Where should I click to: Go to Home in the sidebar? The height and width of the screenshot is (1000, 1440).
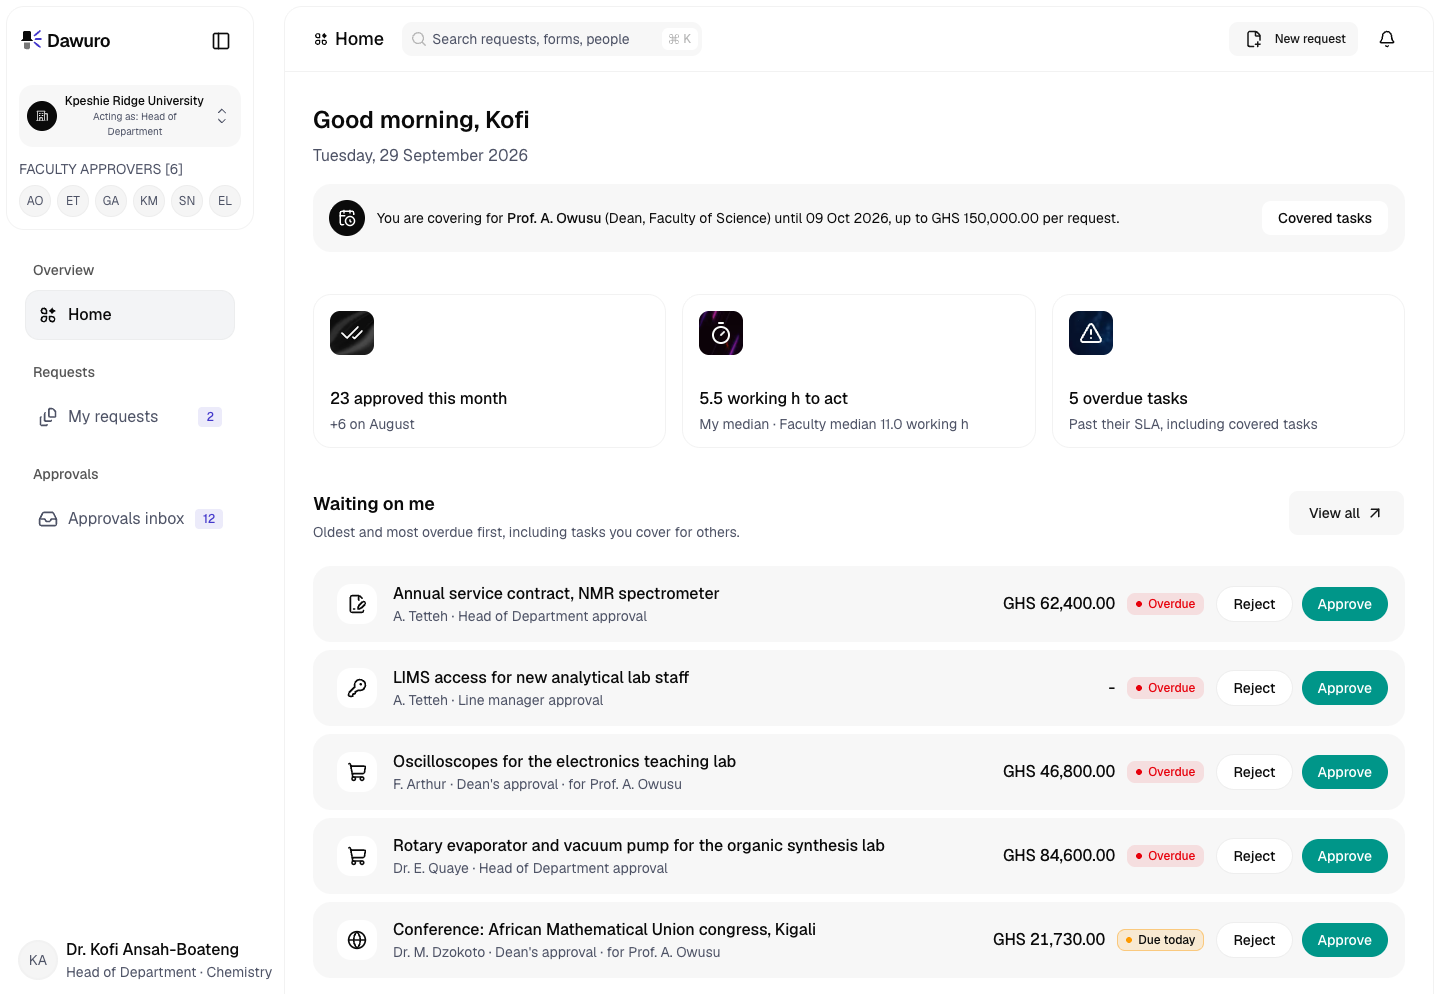point(130,315)
